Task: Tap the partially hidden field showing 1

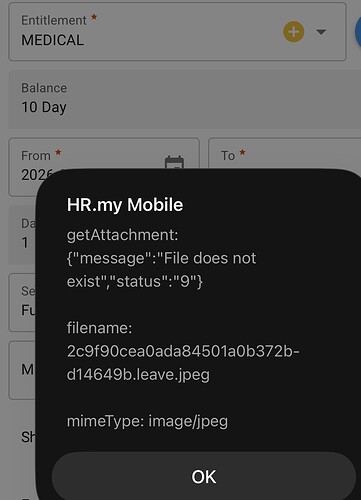Action: pos(22,235)
